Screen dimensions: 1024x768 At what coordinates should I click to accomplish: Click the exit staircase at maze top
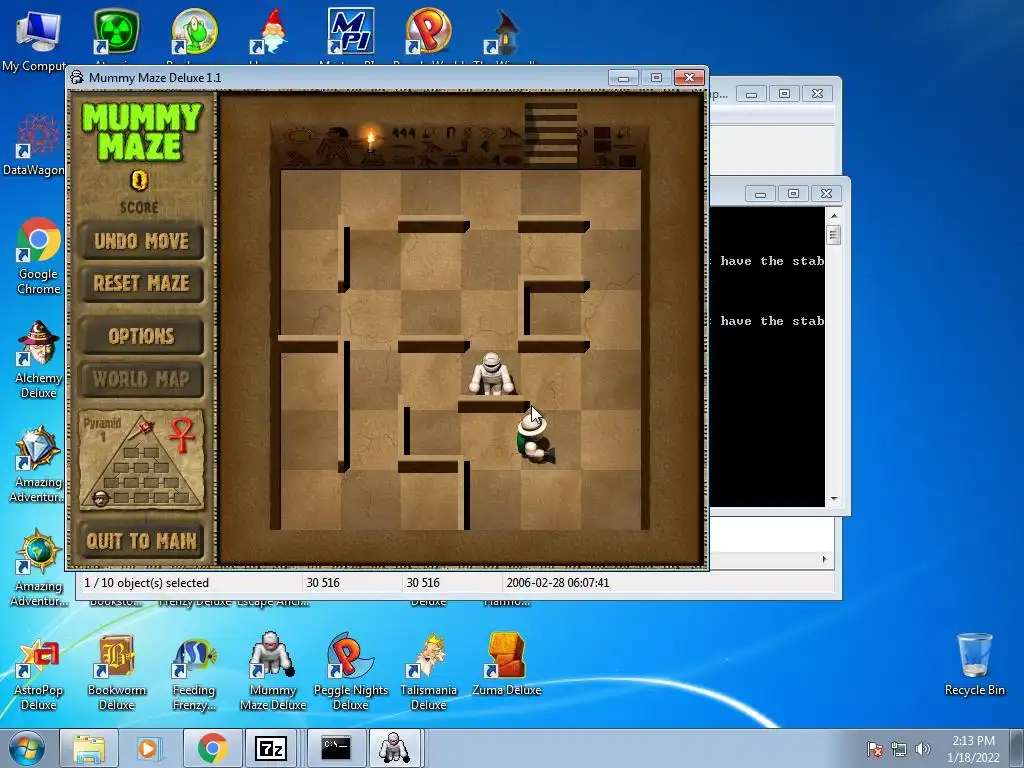coord(551,134)
